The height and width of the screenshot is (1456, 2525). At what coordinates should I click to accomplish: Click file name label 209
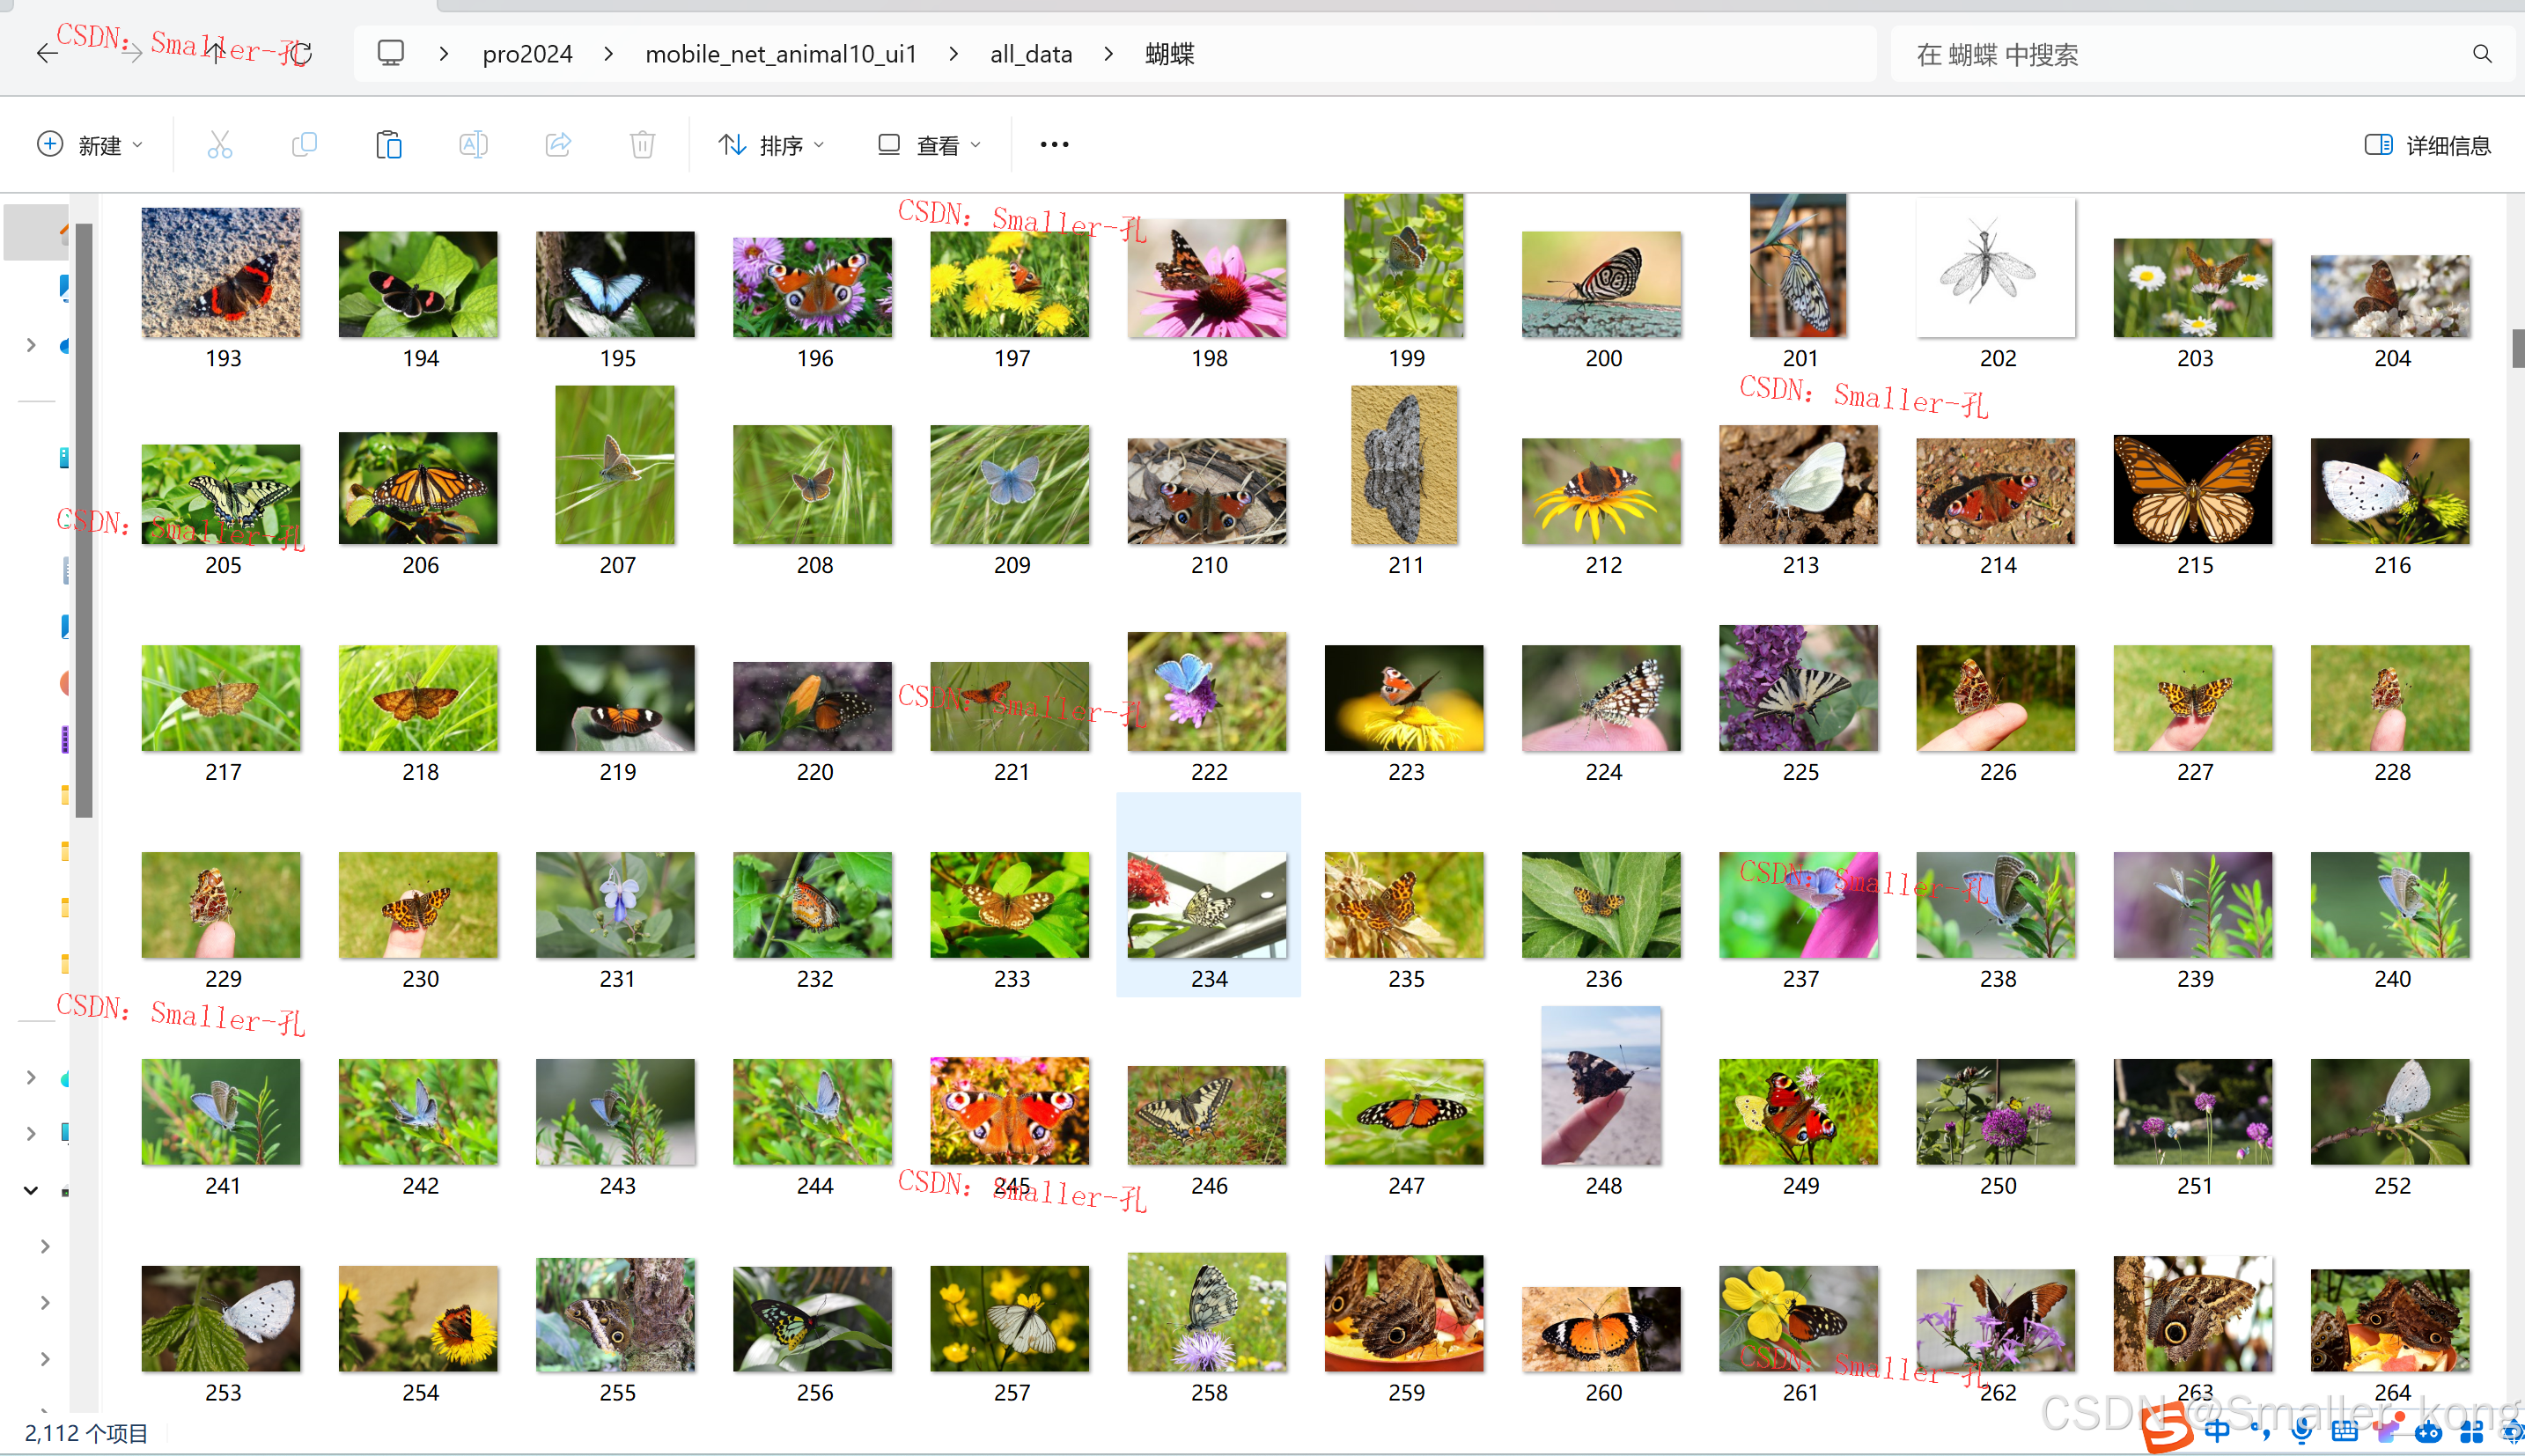pos(1012,565)
